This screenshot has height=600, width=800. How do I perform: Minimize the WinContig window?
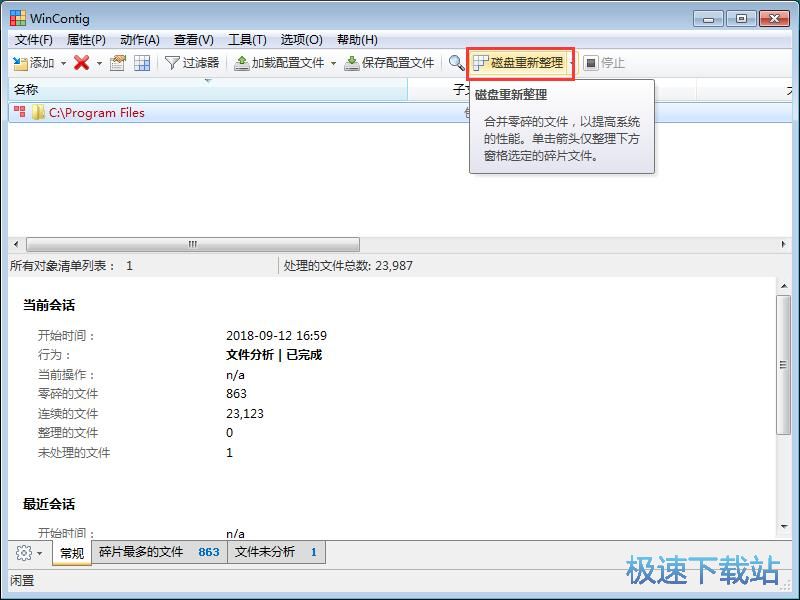click(708, 19)
